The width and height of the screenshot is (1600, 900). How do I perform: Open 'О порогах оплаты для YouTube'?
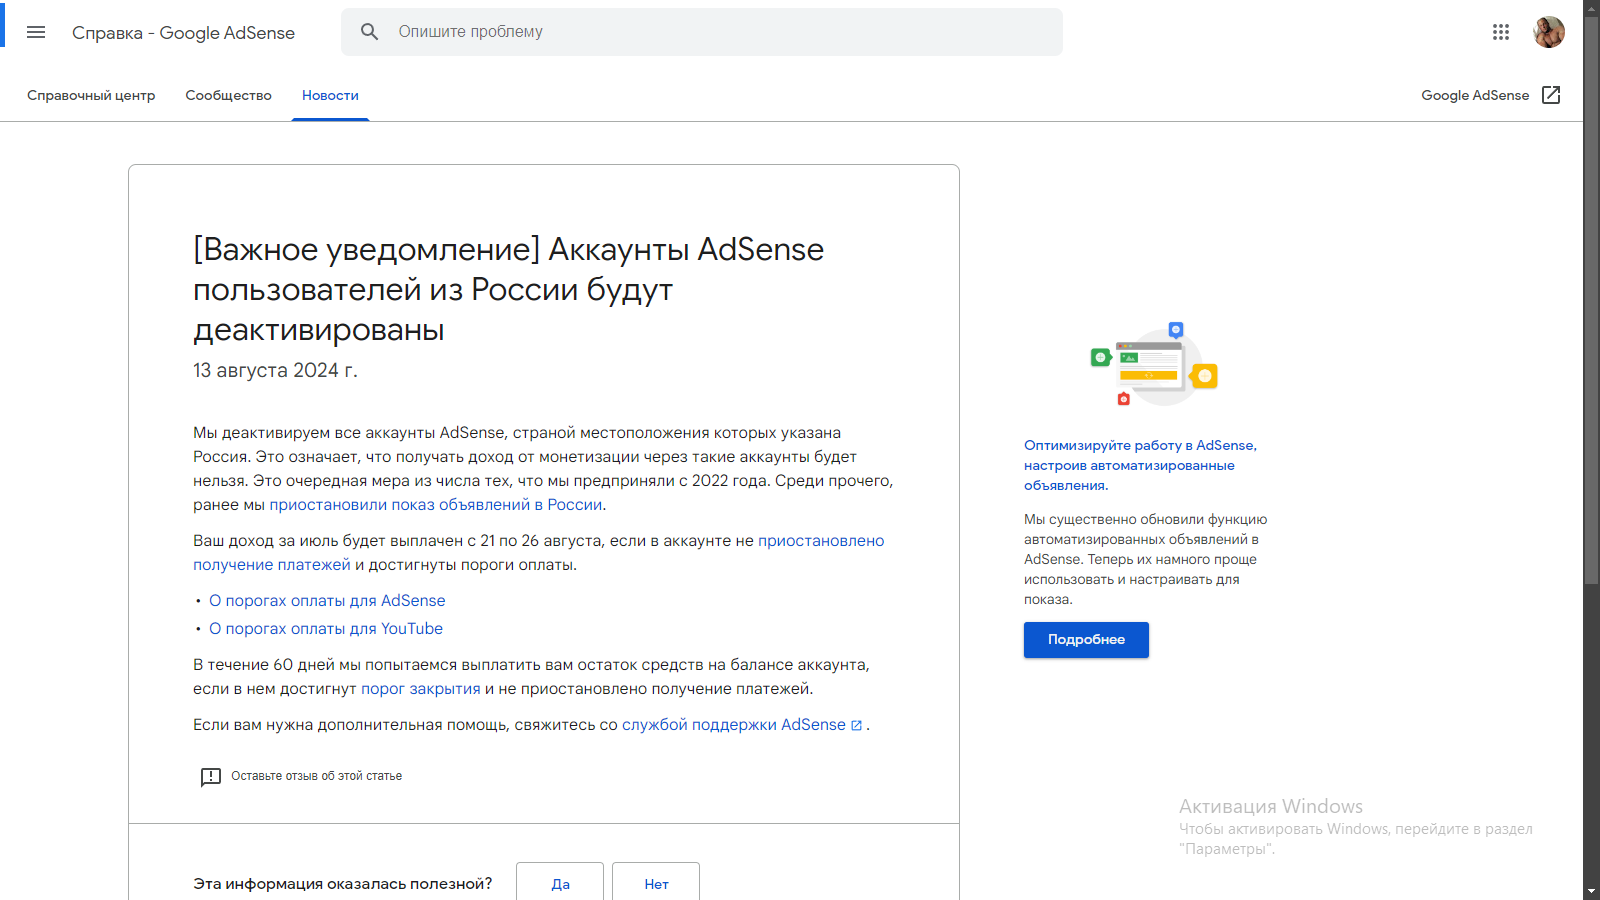click(x=326, y=629)
